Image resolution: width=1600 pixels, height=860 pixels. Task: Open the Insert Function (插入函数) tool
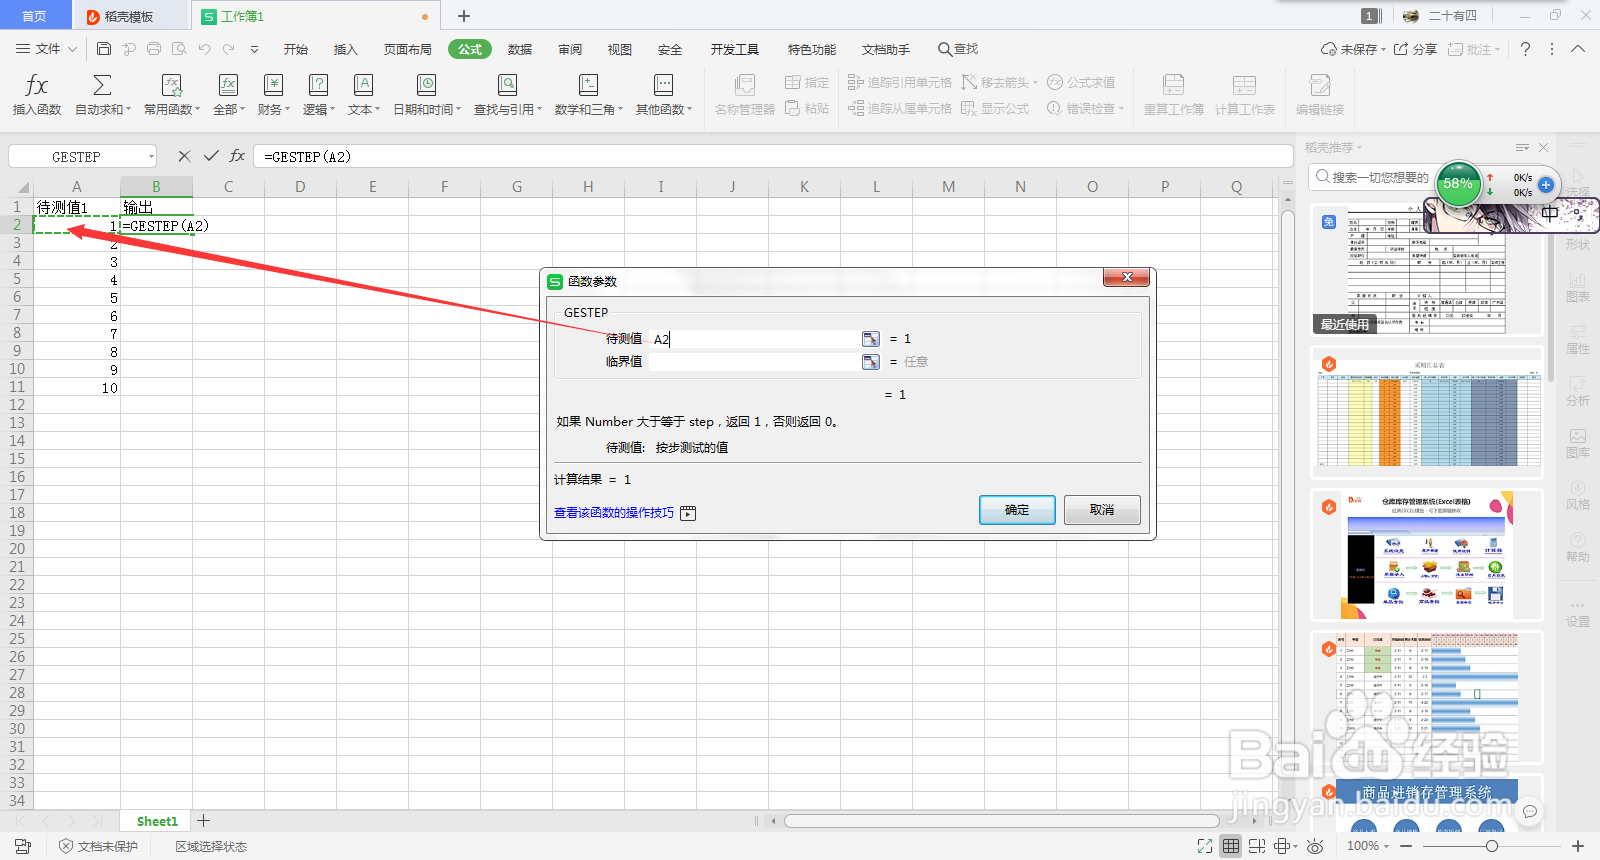point(37,95)
